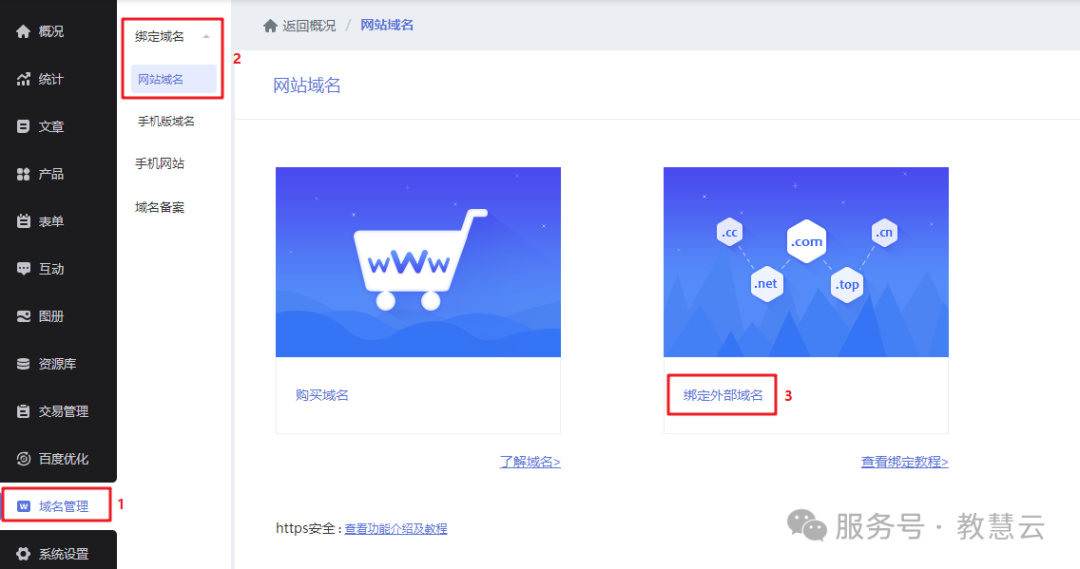Image resolution: width=1080 pixels, height=569 pixels.
Task: Select the 文章 article icon
Action: pos(24,127)
